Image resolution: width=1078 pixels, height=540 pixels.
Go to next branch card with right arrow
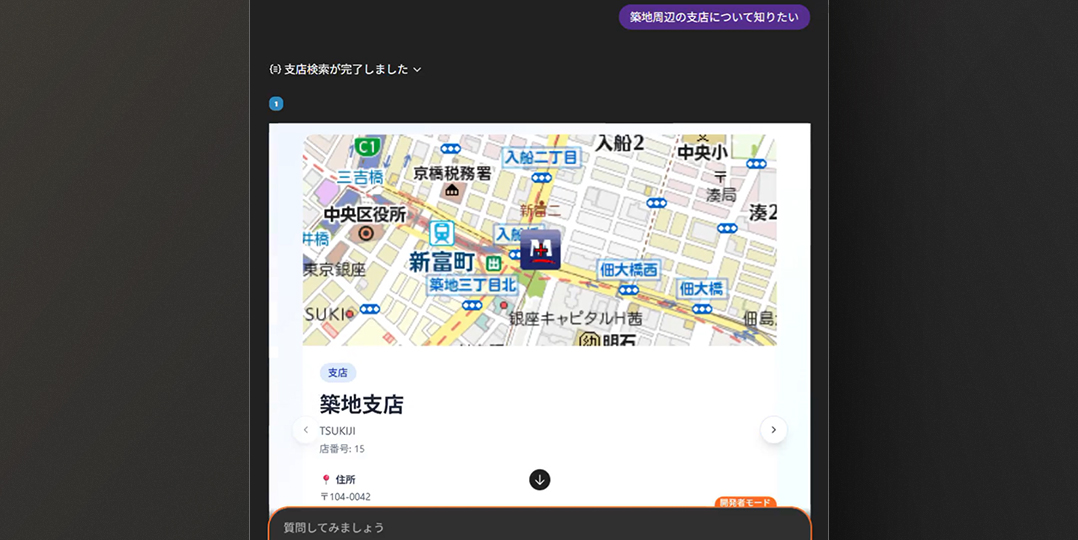tap(773, 429)
